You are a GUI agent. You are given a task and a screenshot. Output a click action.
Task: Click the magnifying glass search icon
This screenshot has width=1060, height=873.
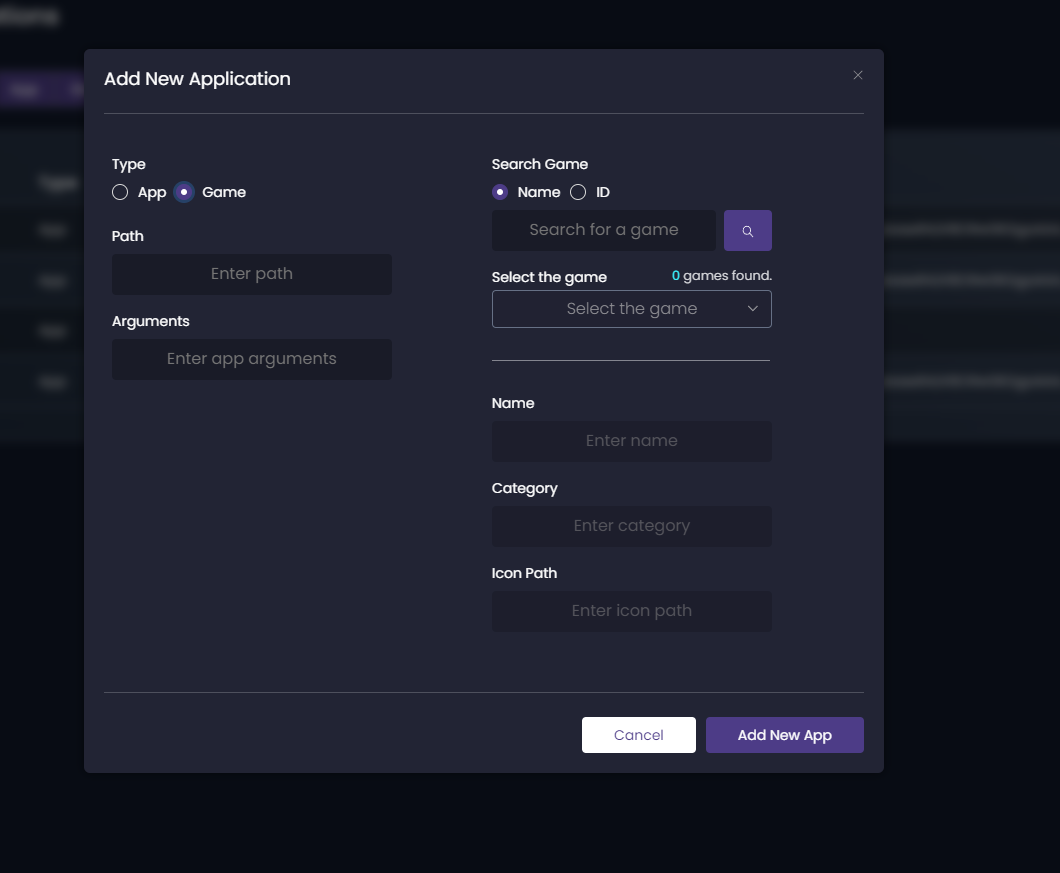pyautogui.click(x=747, y=230)
